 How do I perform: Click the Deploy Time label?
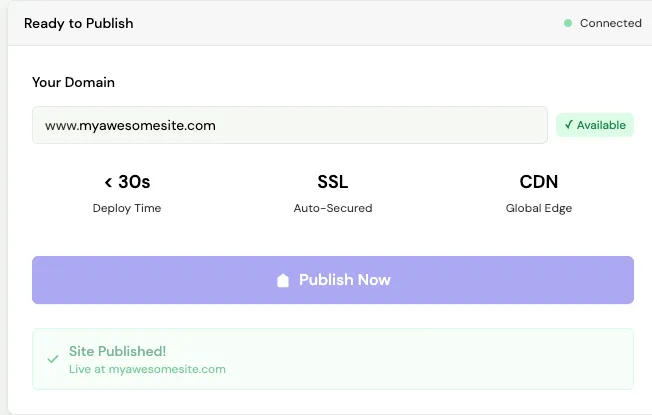(x=127, y=208)
